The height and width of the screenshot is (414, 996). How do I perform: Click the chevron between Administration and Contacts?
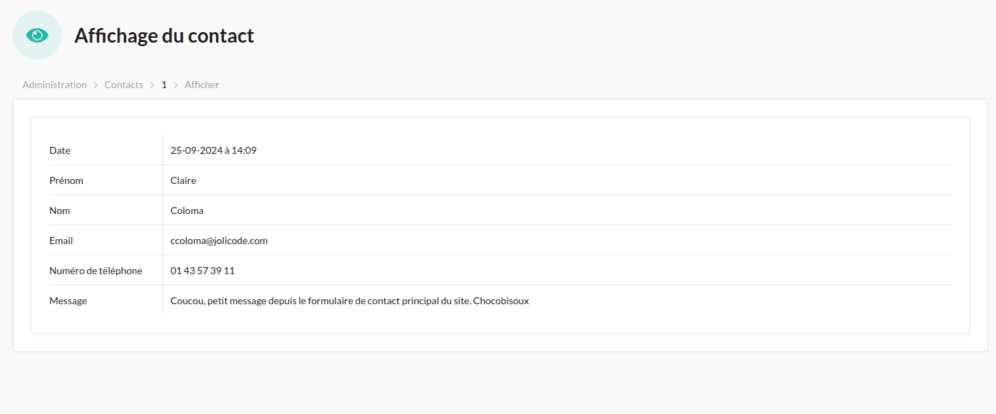tap(96, 85)
